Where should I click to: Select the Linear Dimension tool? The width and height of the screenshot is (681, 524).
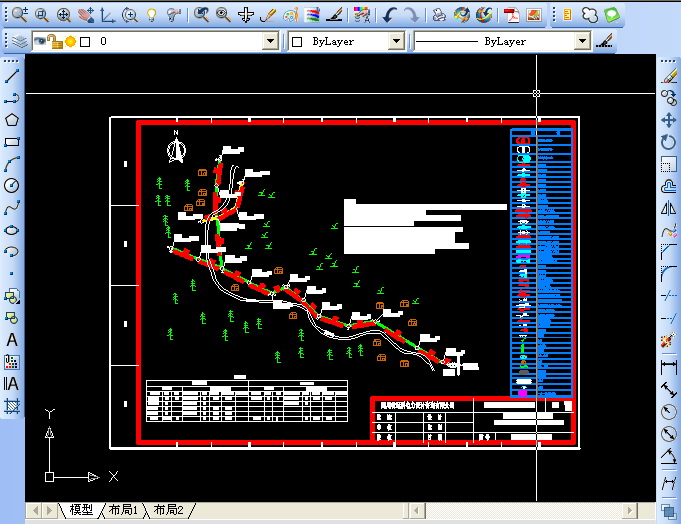point(669,367)
